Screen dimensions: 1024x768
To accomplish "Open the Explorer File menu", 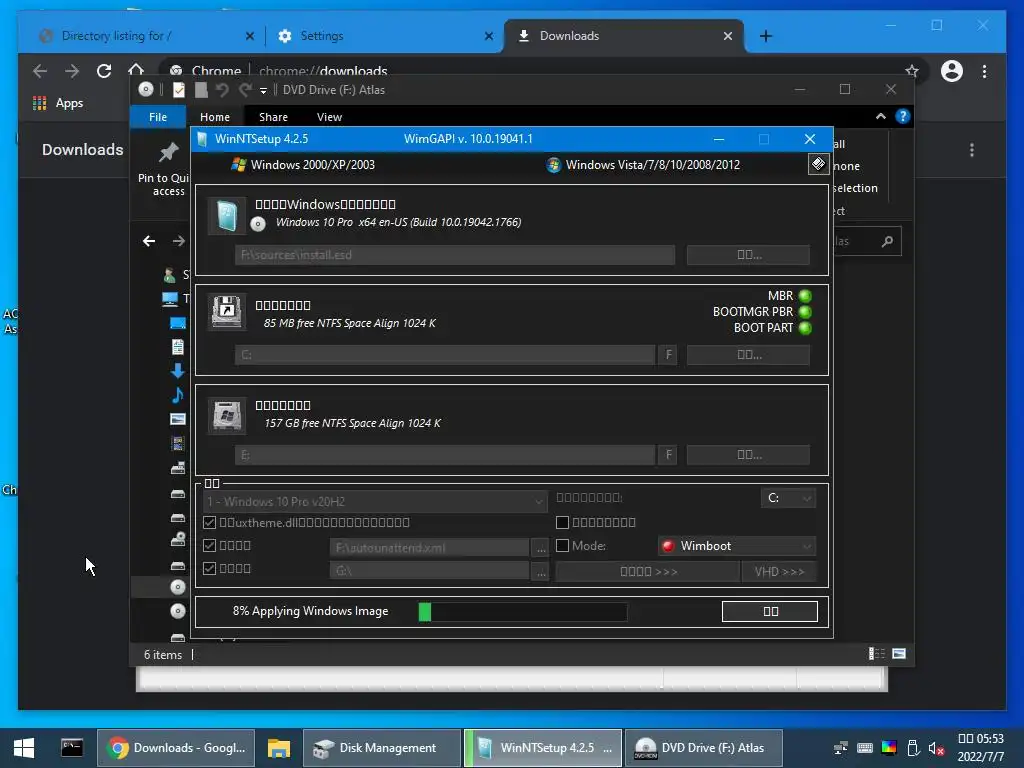I will (x=157, y=117).
